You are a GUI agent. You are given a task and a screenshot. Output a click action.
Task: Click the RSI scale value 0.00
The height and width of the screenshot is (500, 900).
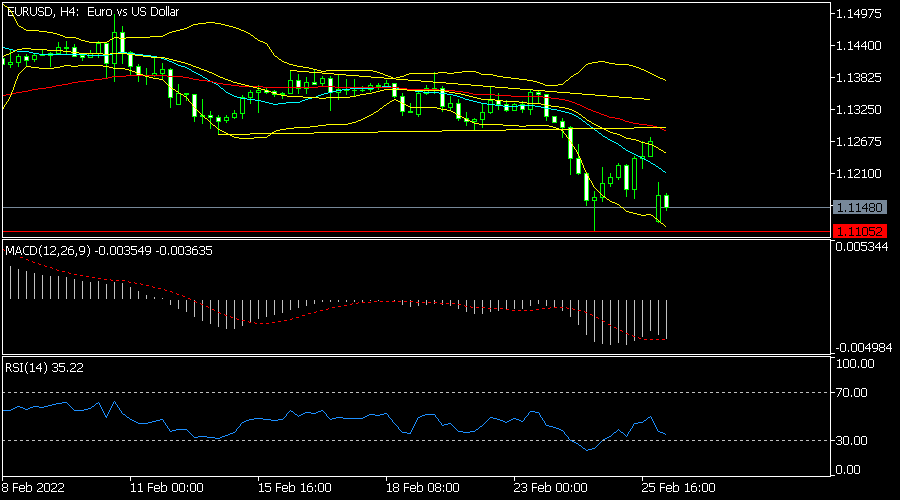pos(848,470)
